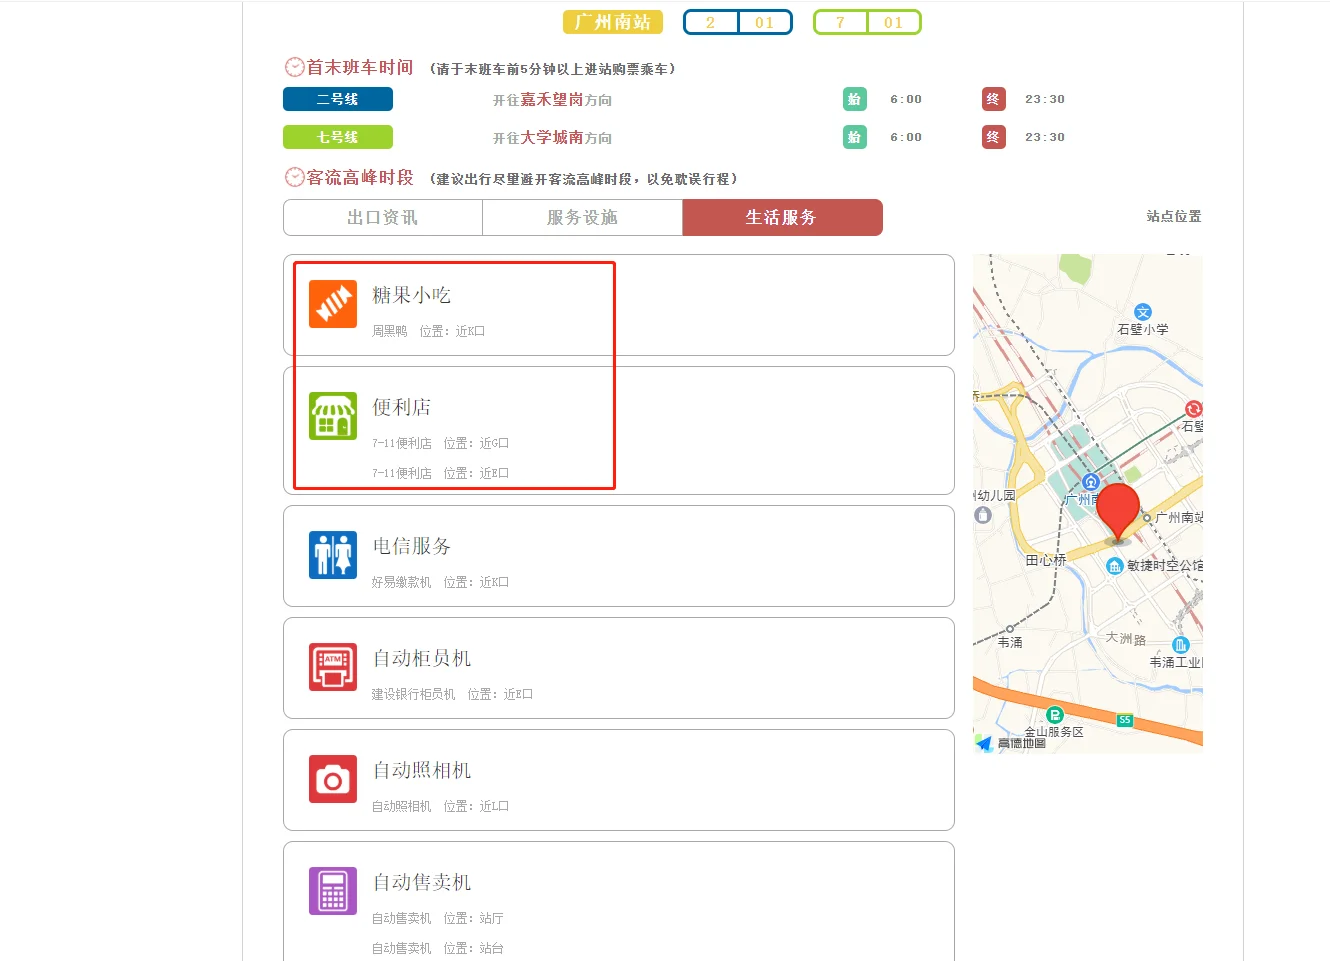Click the 站点位置 label above the map
Screen dimensions: 1330x961
[1174, 216]
